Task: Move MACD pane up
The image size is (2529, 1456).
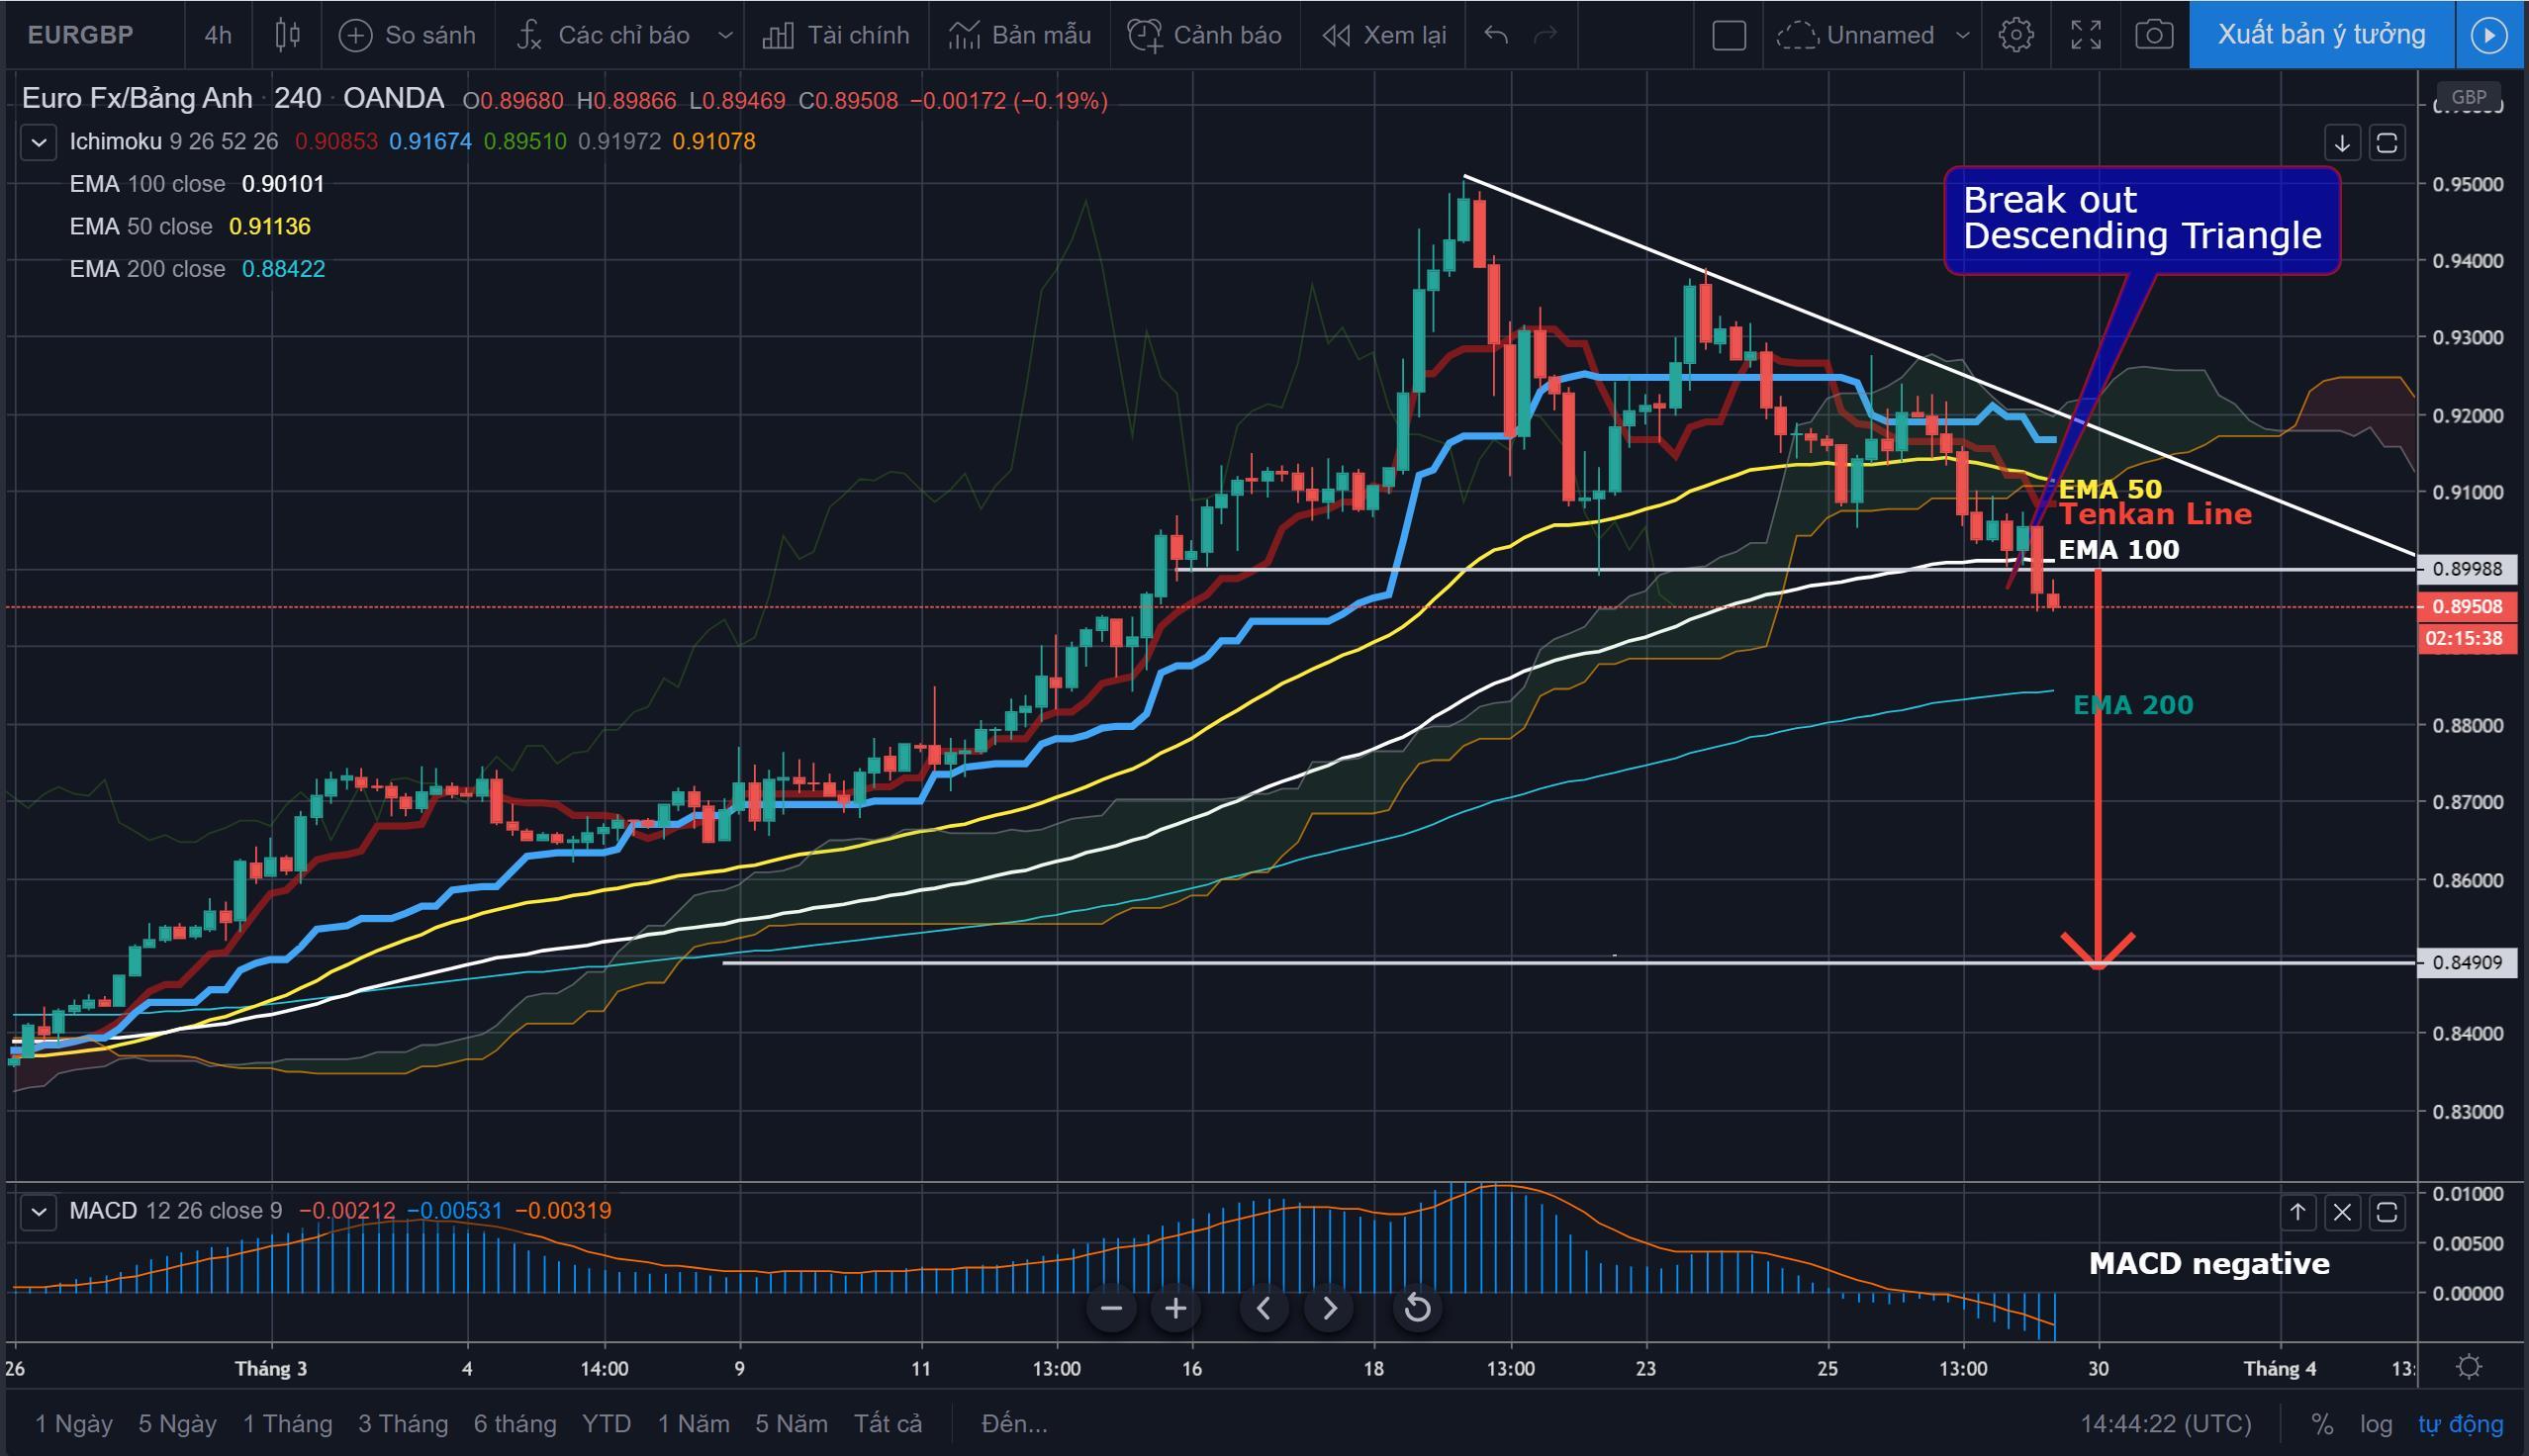Action: point(2298,1213)
